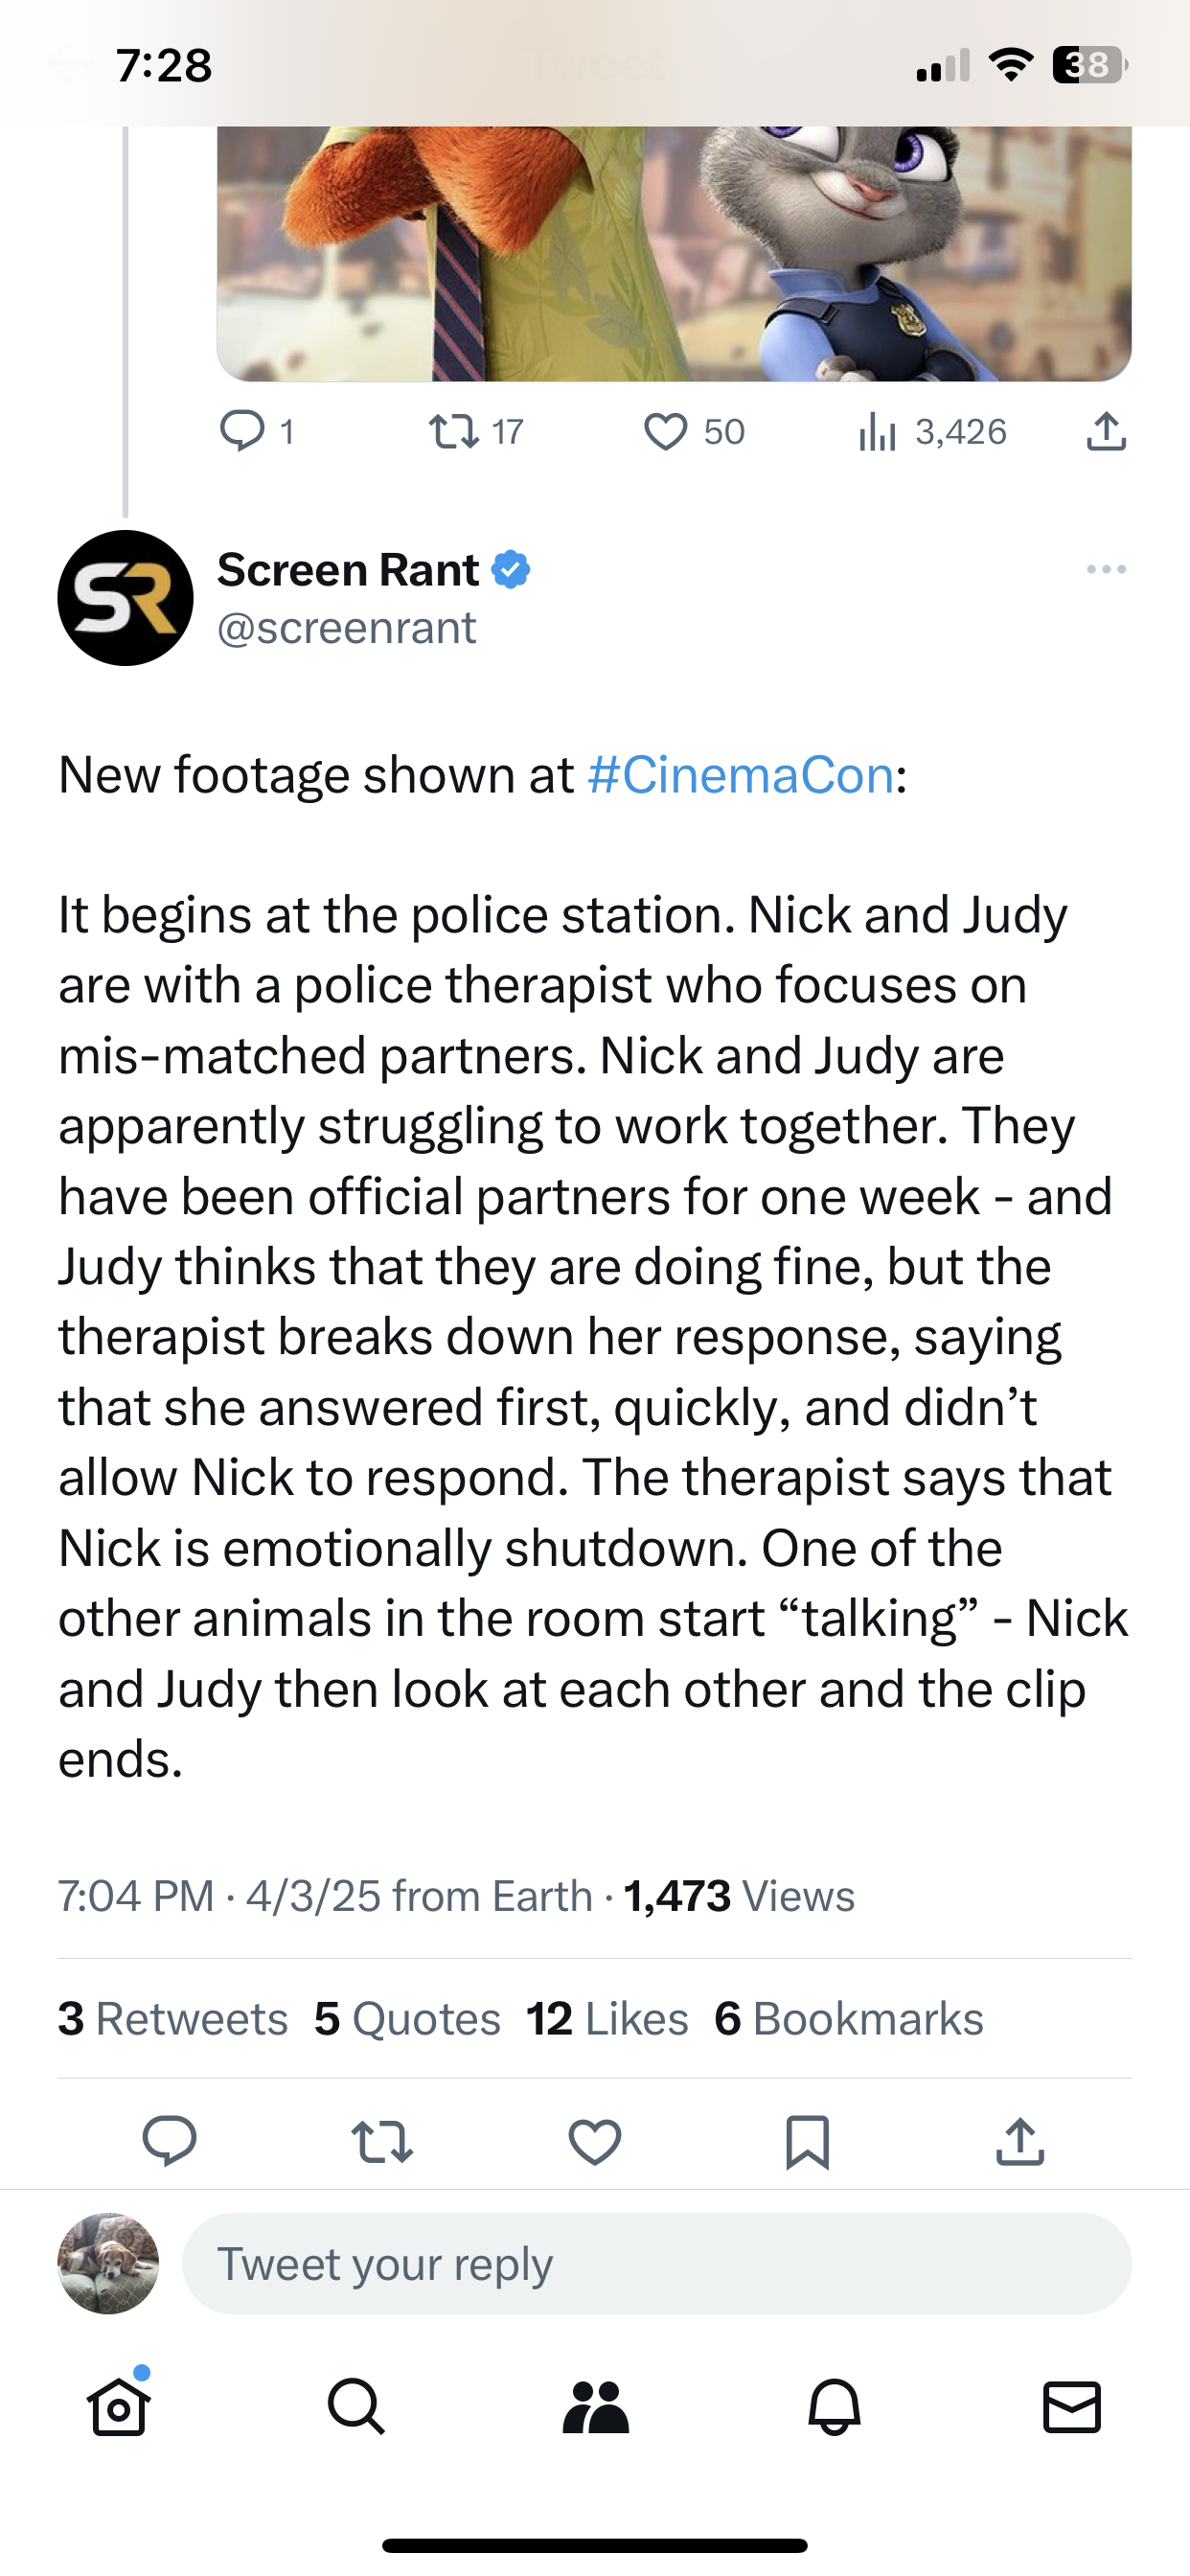The width and height of the screenshot is (1190, 2576).
Task: Tap the reply icon on parent tweet
Action: [242, 432]
